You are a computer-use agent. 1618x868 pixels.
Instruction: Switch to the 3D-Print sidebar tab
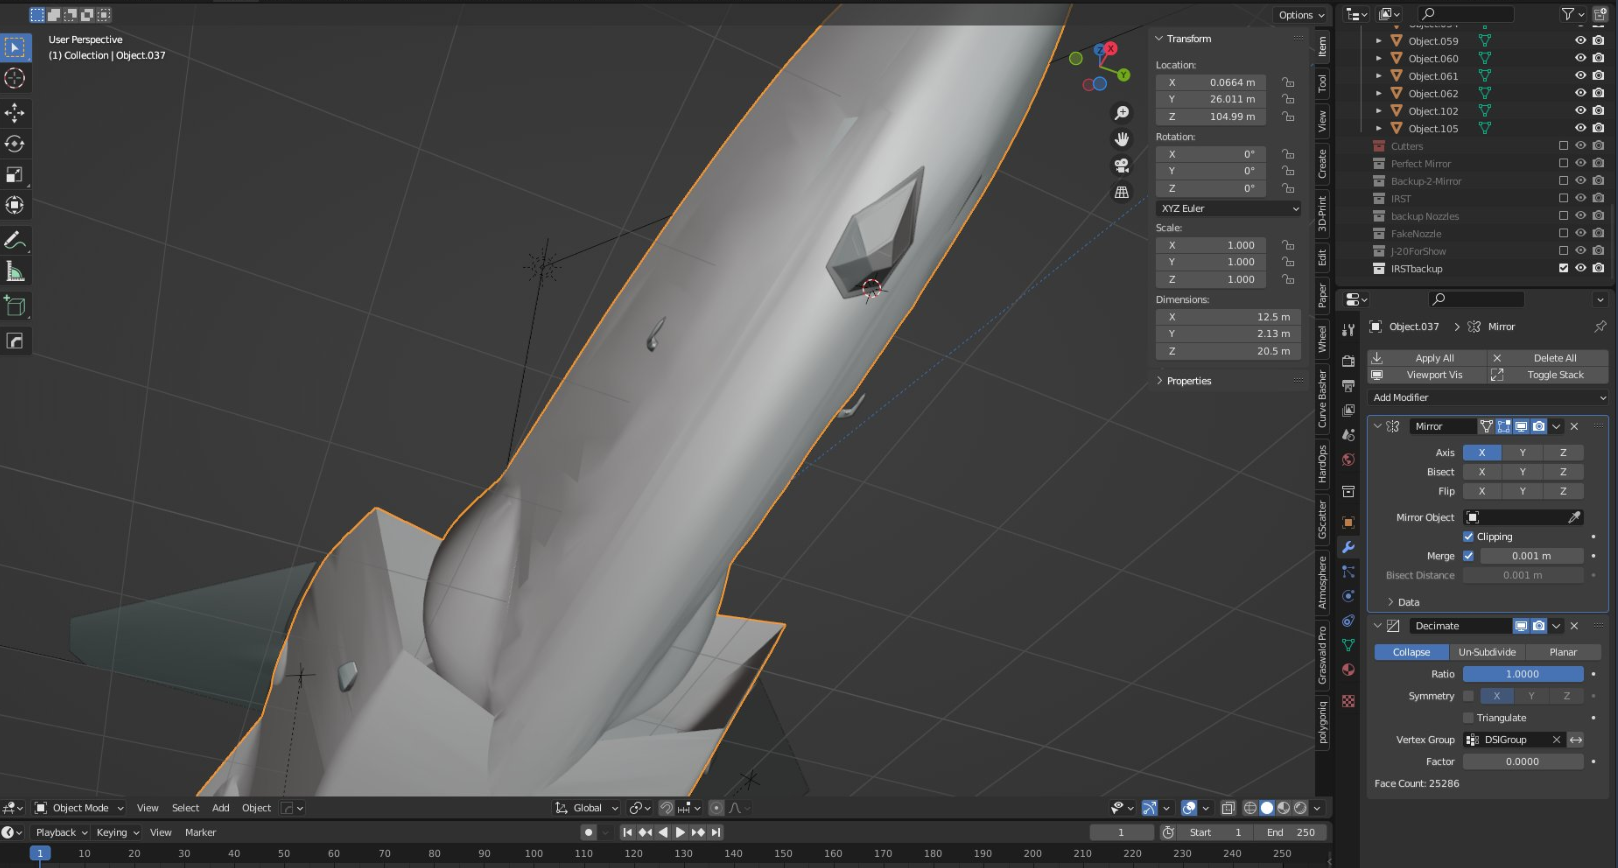click(x=1322, y=213)
